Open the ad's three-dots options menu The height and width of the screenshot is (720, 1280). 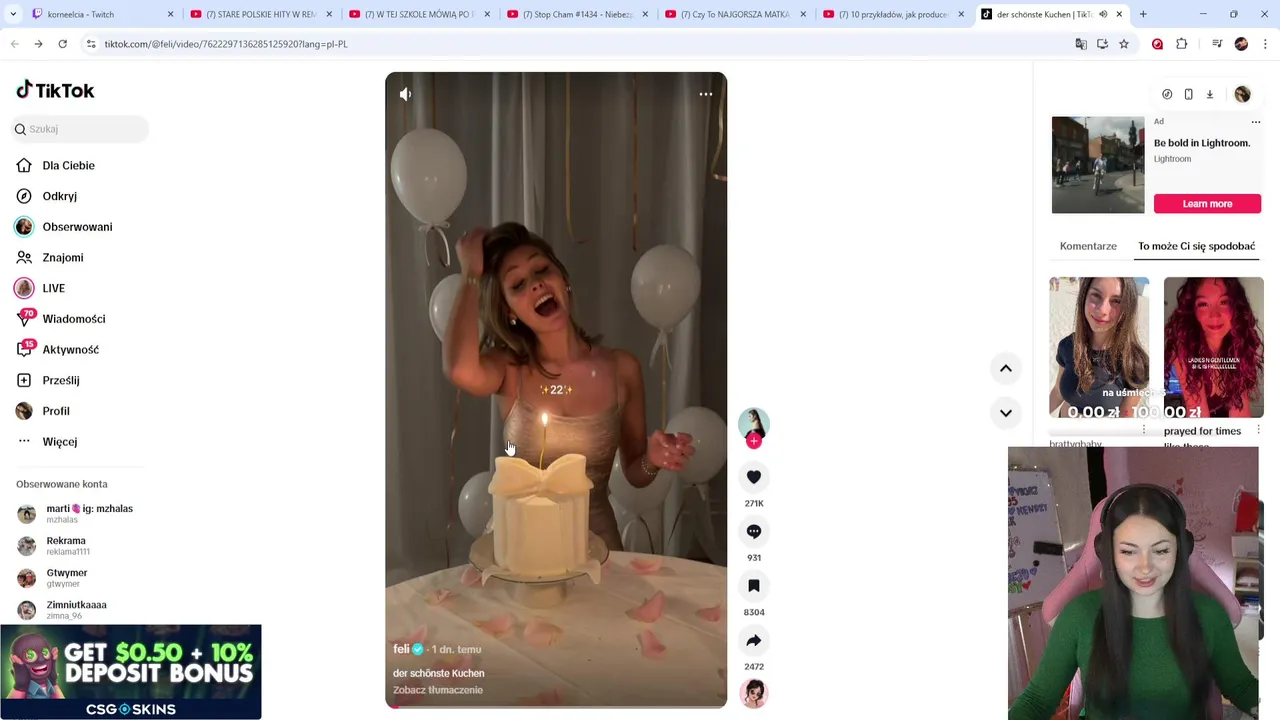[1256, 122]
